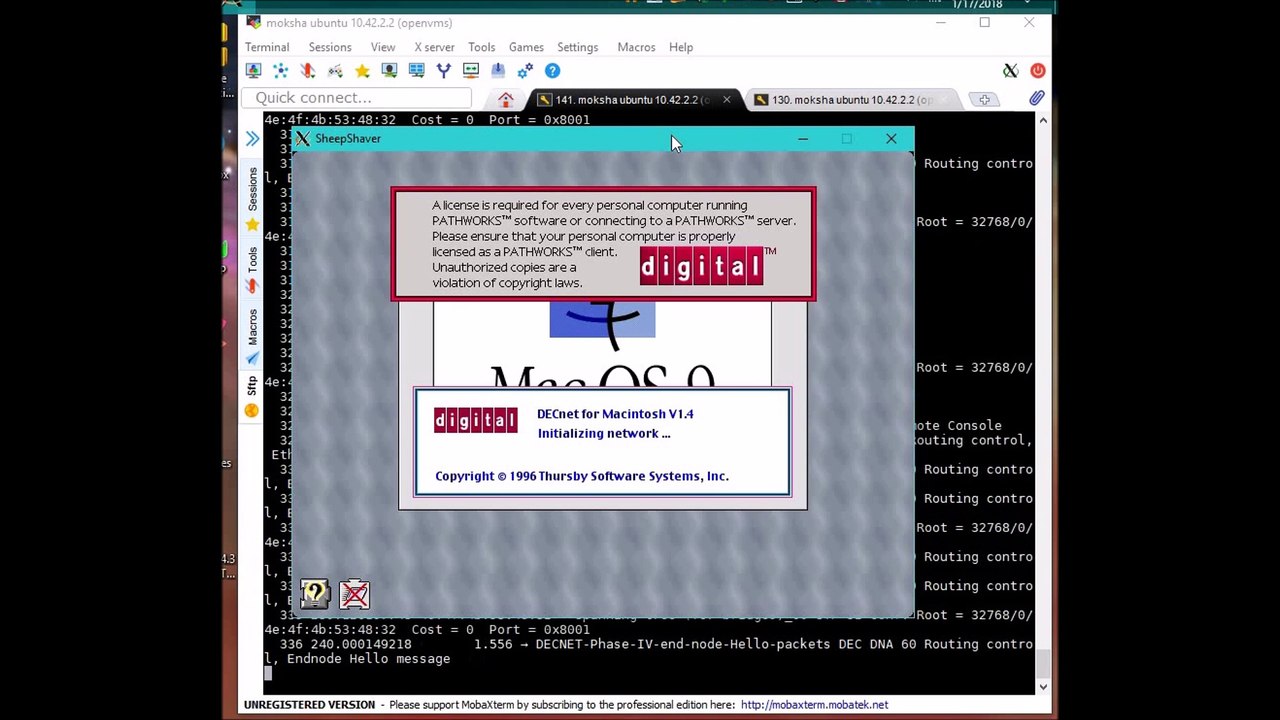Click the question mark disk icon in SheepShaver

click(x=315, y=594)
